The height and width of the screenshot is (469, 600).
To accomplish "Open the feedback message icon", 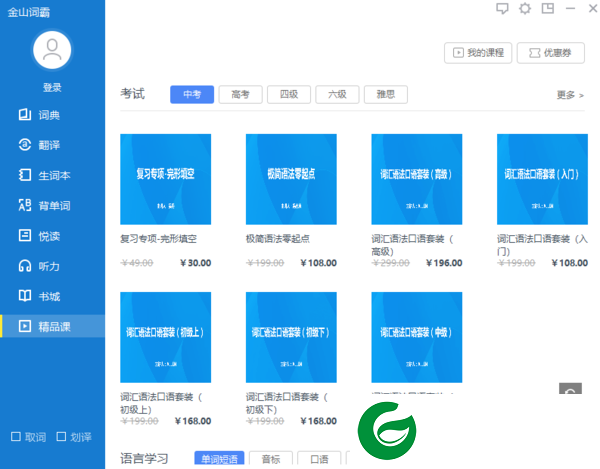I will (502, 8).
